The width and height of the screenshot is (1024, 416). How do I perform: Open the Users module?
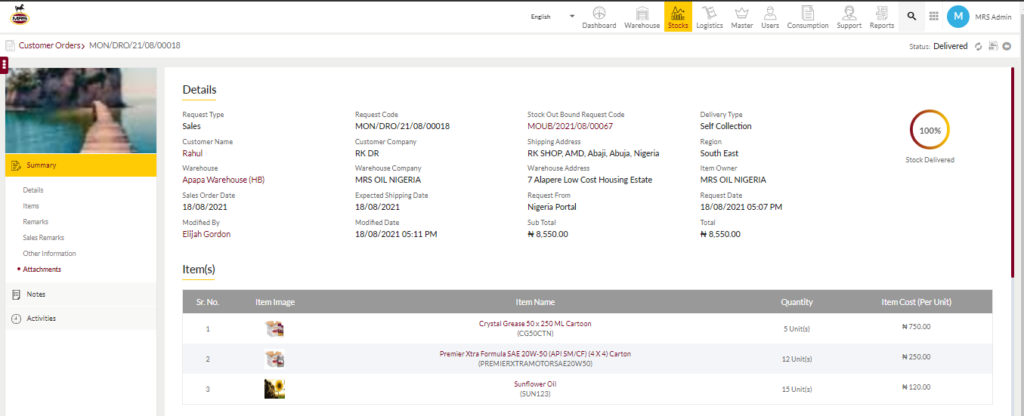(770, 17)
